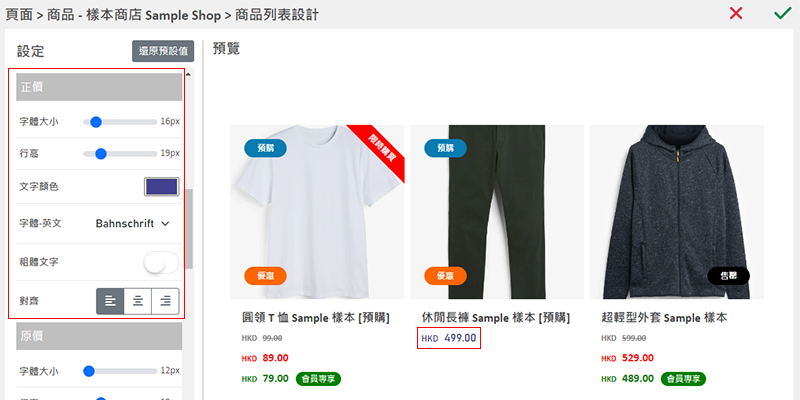Select left text alignment icon
The width and height of the screenshot is (800, 400).
click(110, 301)
